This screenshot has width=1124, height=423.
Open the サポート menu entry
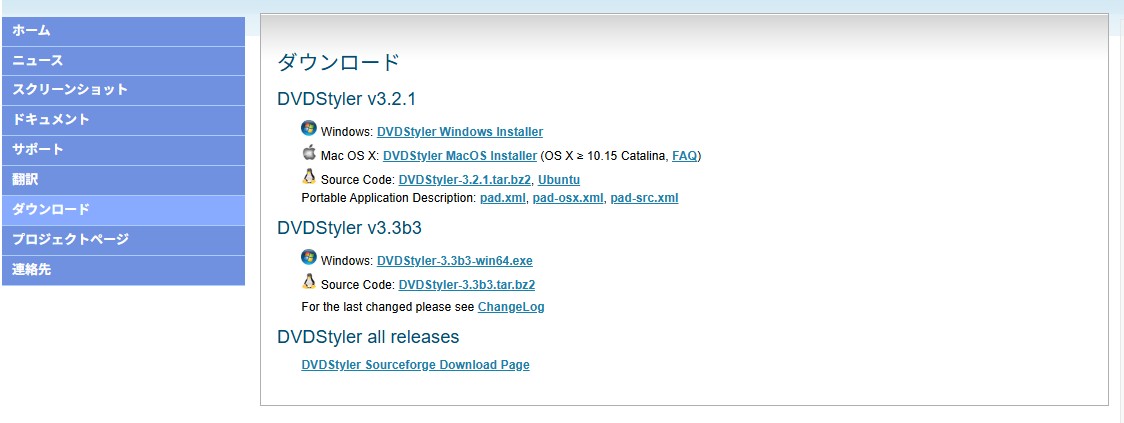[x=123, y=150]
